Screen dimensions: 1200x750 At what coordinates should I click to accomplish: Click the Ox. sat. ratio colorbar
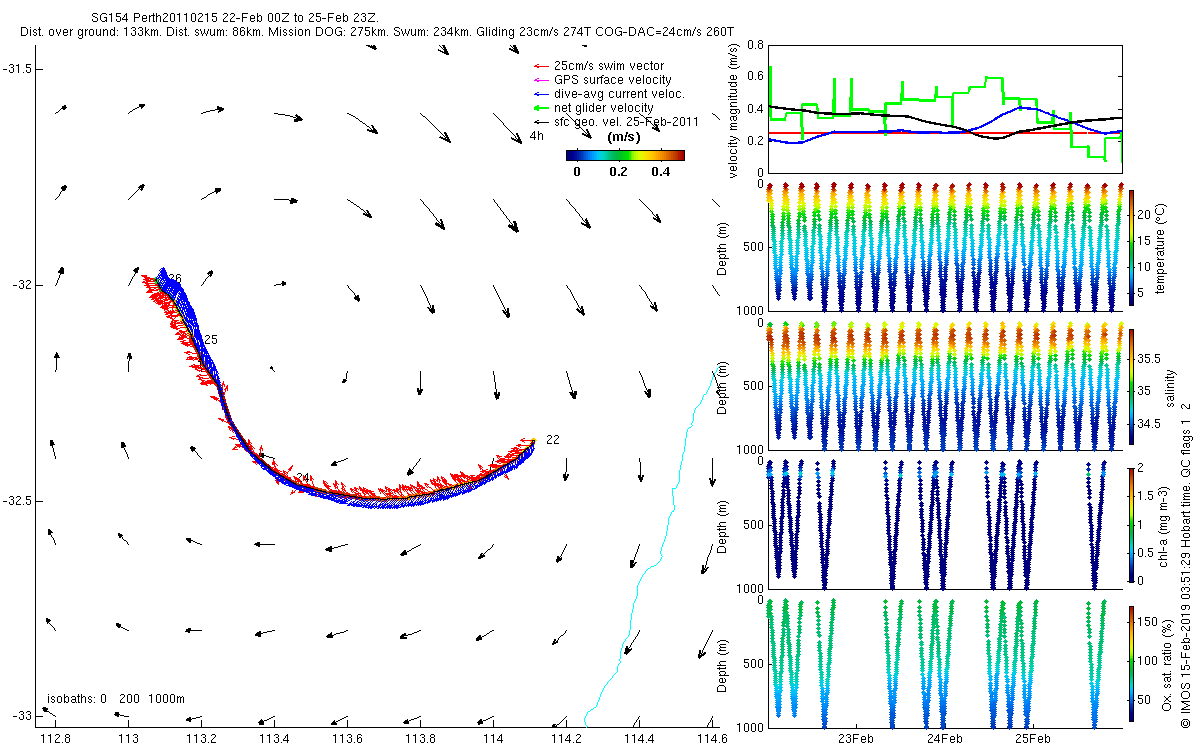[x=1131, y=664]
